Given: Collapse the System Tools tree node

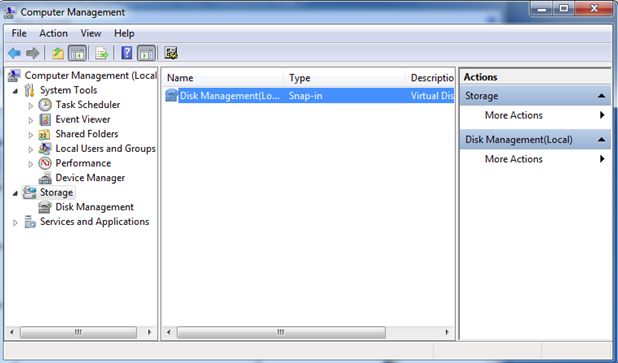Looking at the screenshot, I should 15,91.
